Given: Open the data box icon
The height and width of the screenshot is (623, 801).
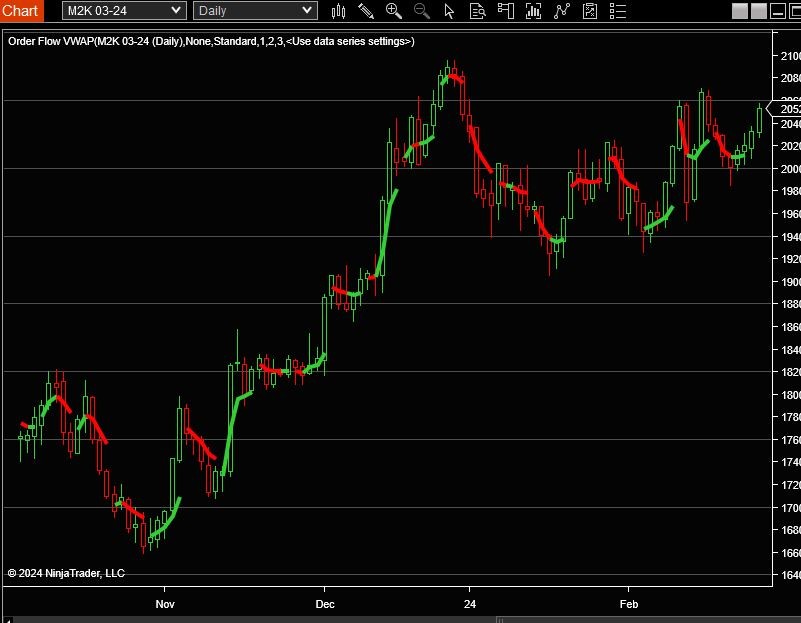Looking at the screenshot, I should [478, 11].
